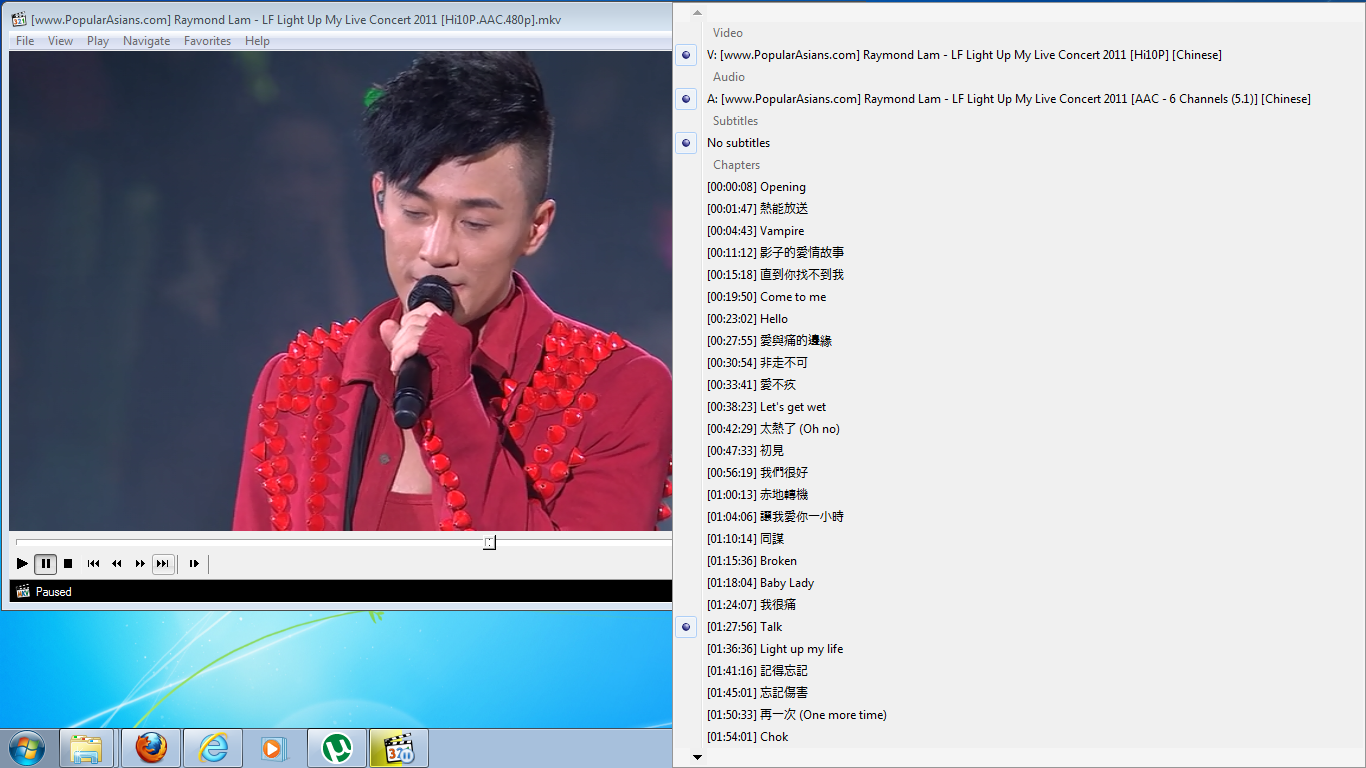Open the View menu
1366x768 pixels.
coord(61,41)
